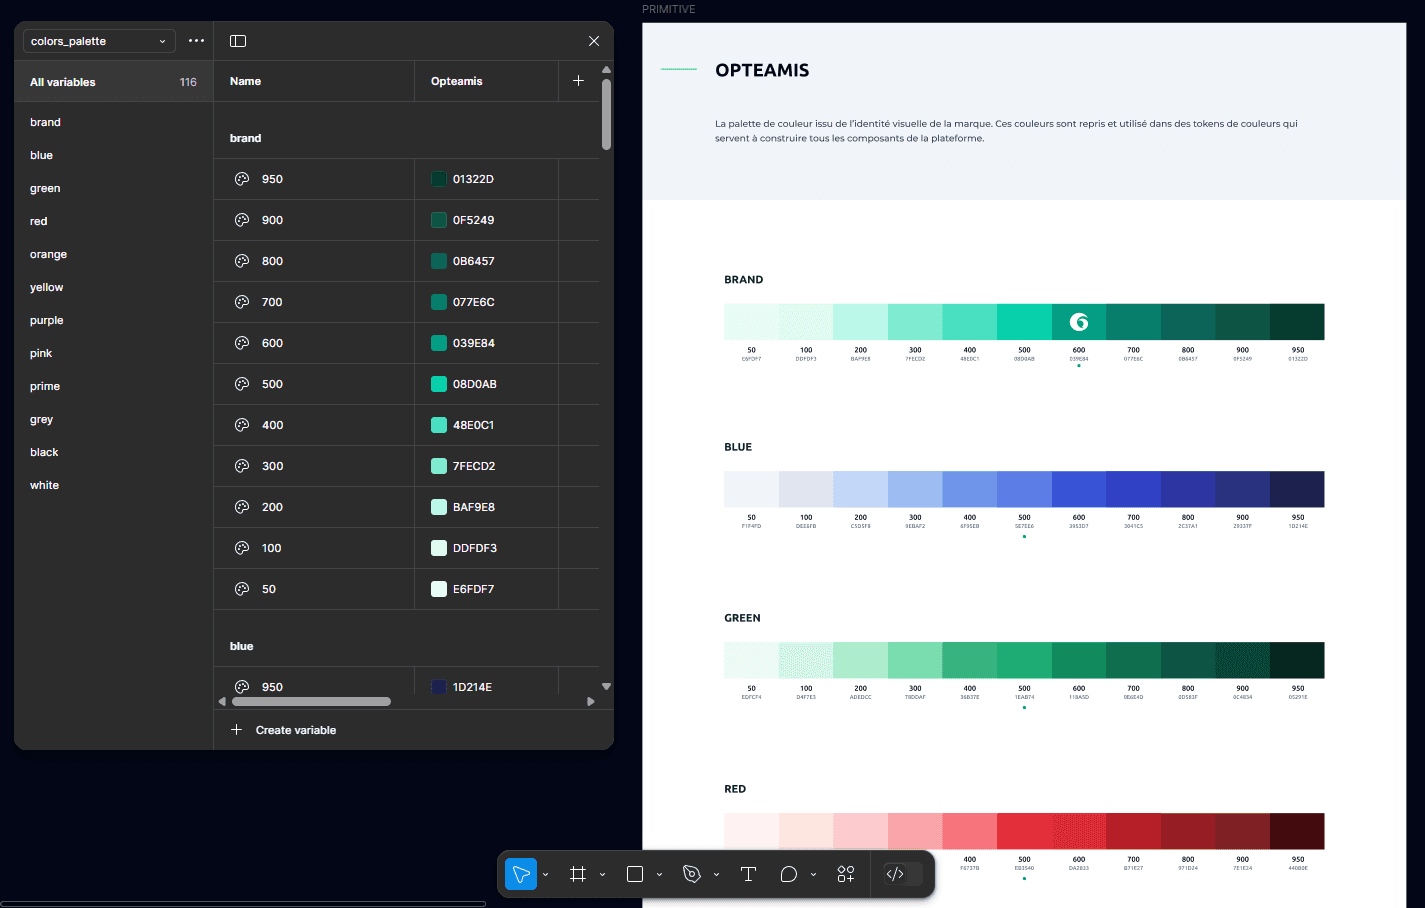
Task: Open Comment tool options chevron
Action: tap(813, 875)
